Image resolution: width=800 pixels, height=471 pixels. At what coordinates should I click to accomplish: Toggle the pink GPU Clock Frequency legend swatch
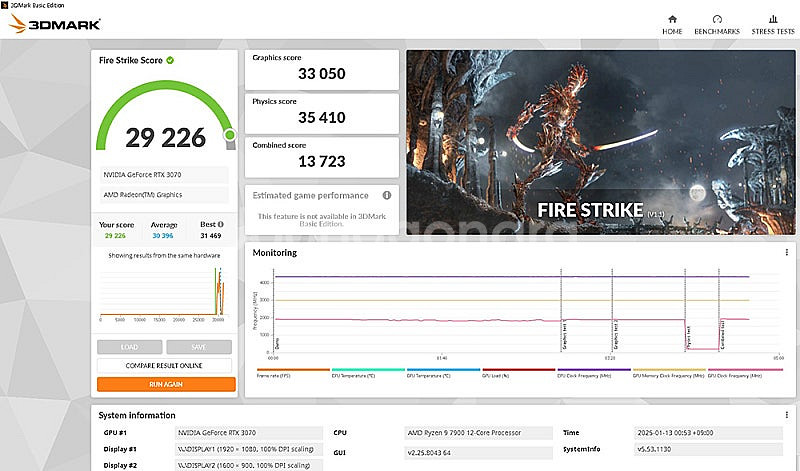(x=745, y=369)
